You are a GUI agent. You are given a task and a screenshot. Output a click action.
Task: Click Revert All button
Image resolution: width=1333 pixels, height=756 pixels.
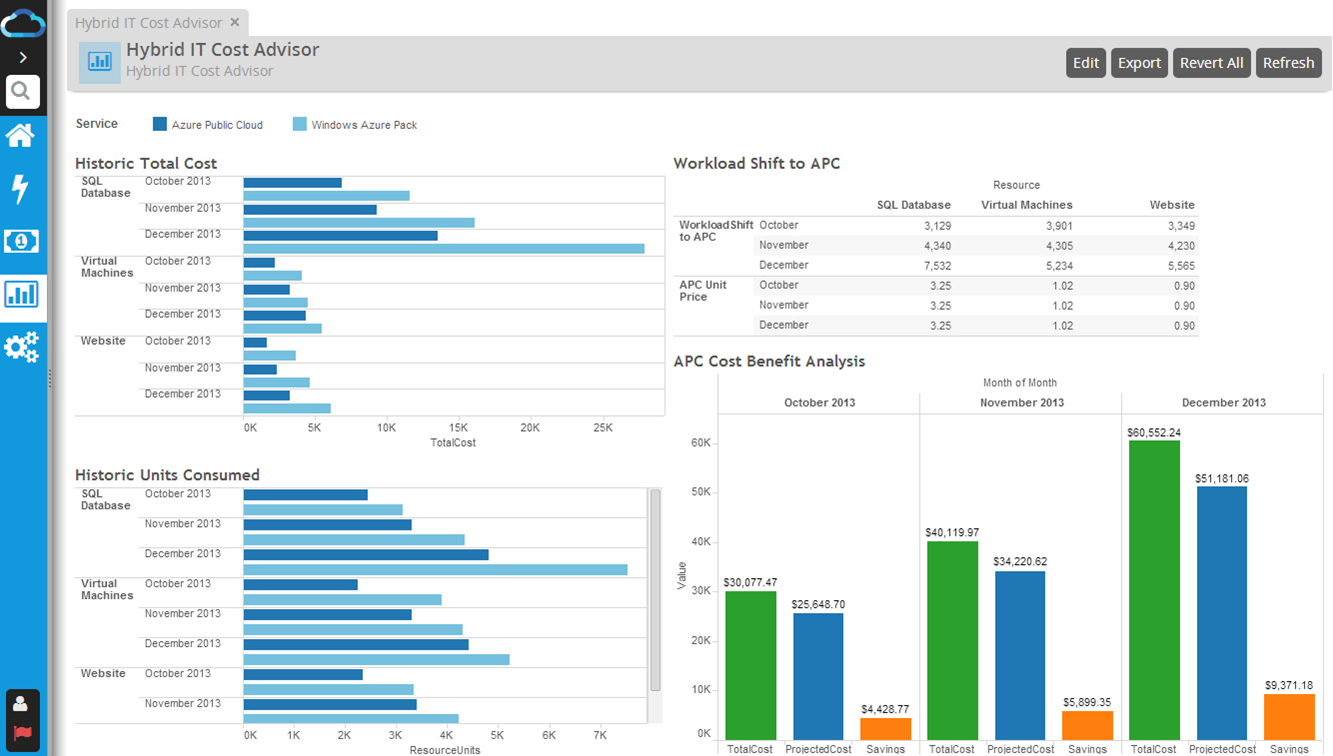point(1211,63)
